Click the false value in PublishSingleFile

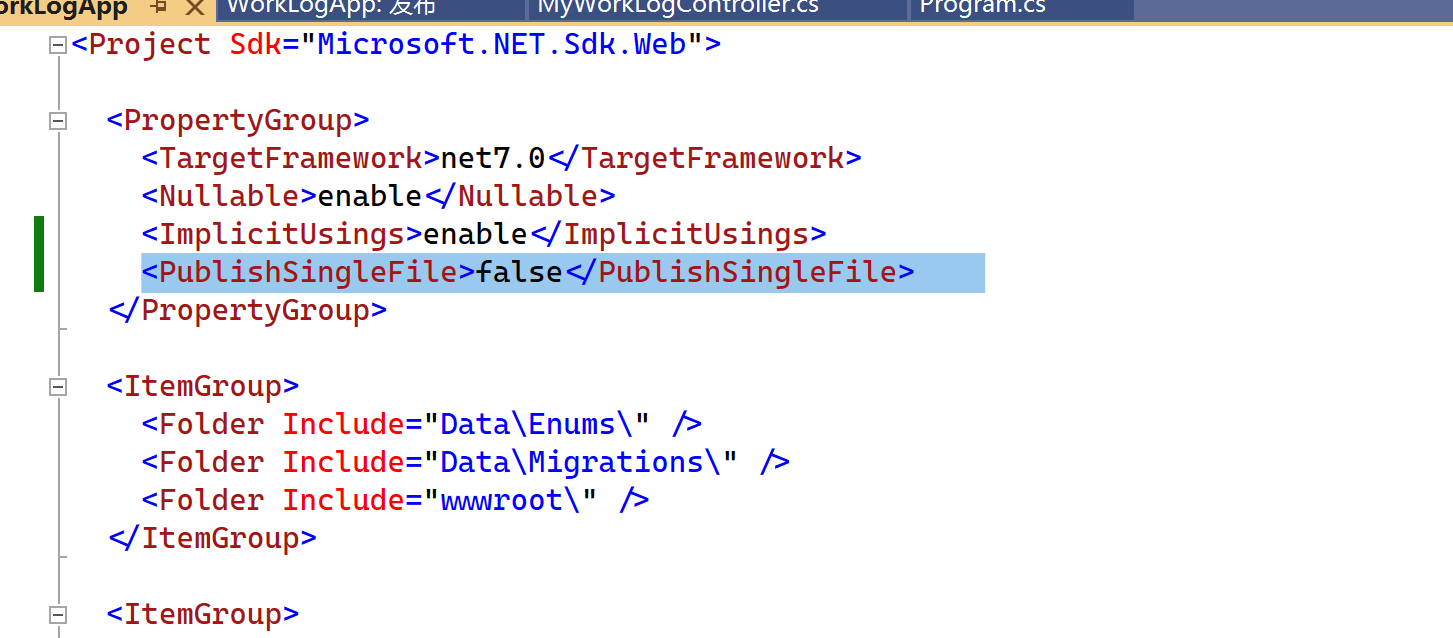pyautogui.click(x=519, y=272)
